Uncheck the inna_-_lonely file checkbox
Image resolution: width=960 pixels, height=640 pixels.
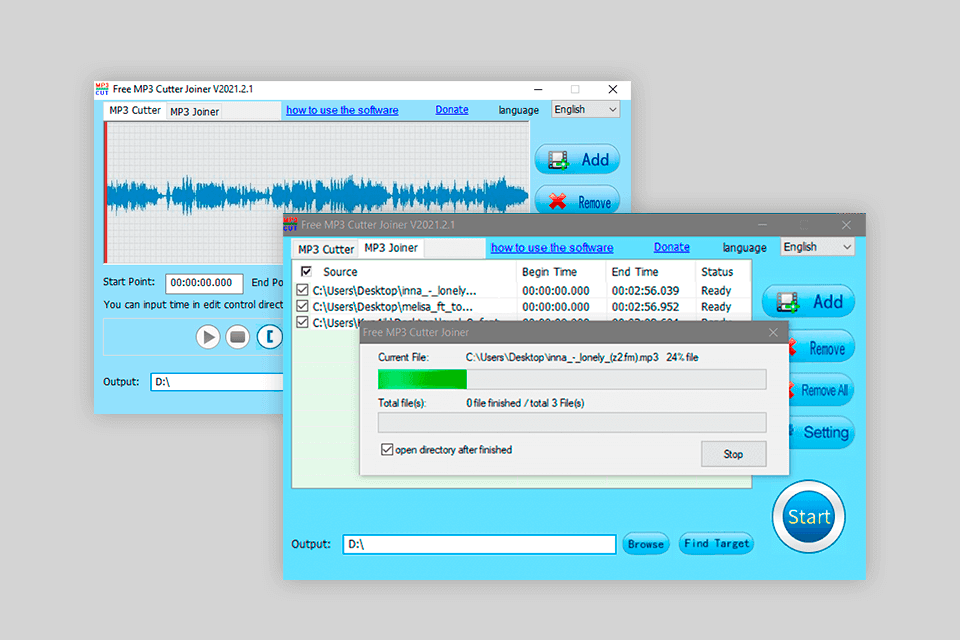[x=302, y=290]
